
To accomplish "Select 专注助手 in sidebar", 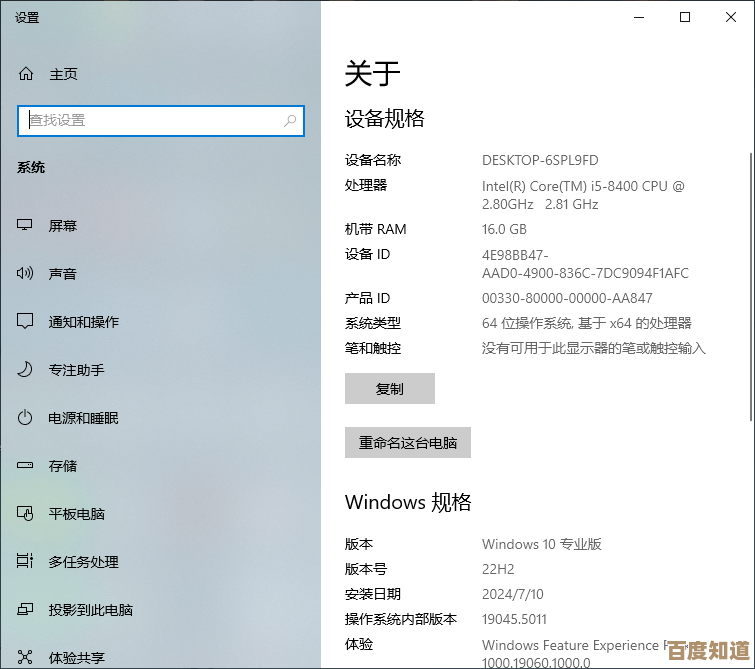I will pyautogui.click(x=77, y=370).
